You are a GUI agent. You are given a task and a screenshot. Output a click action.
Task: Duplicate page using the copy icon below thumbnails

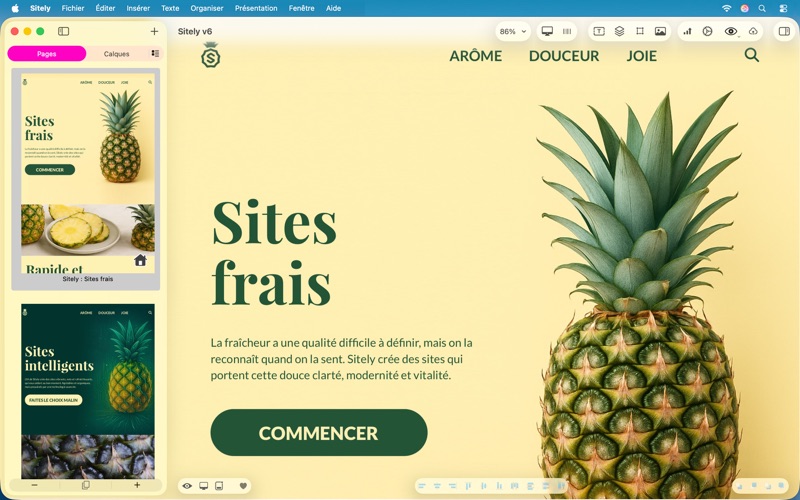tap(86, 485)
